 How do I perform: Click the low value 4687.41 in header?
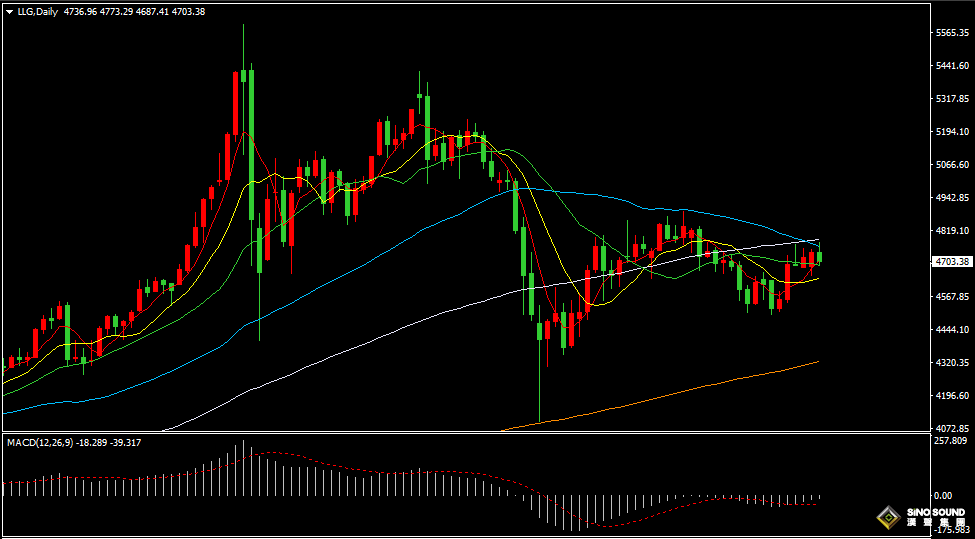coord(153,11)
